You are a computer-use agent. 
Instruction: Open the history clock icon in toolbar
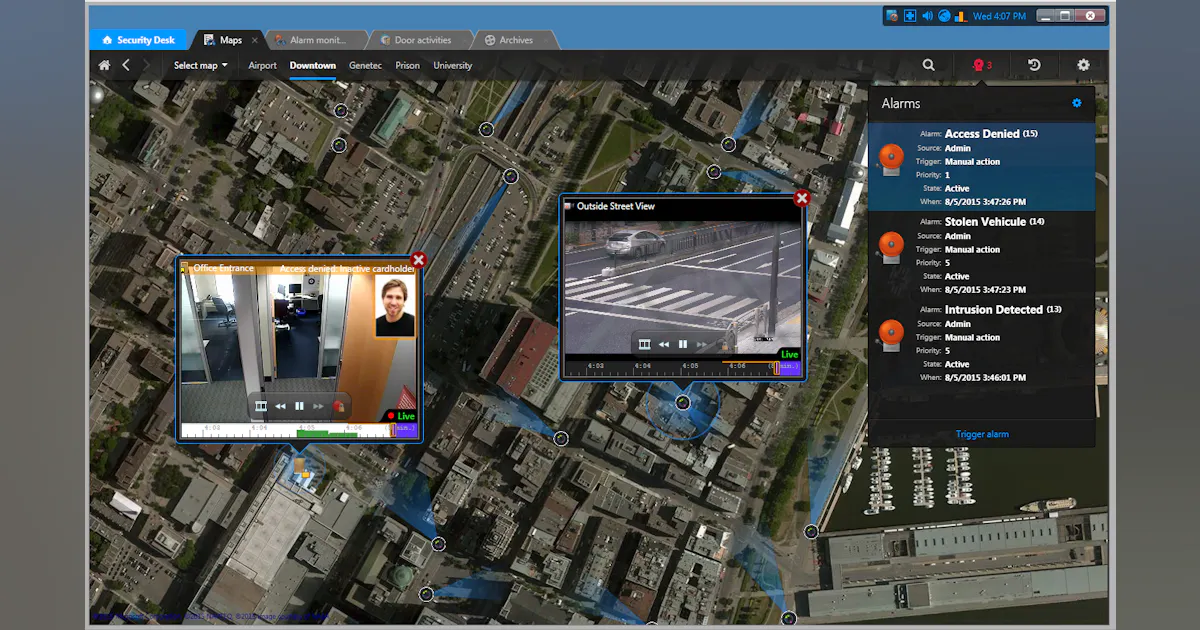tap(1034, 65)
